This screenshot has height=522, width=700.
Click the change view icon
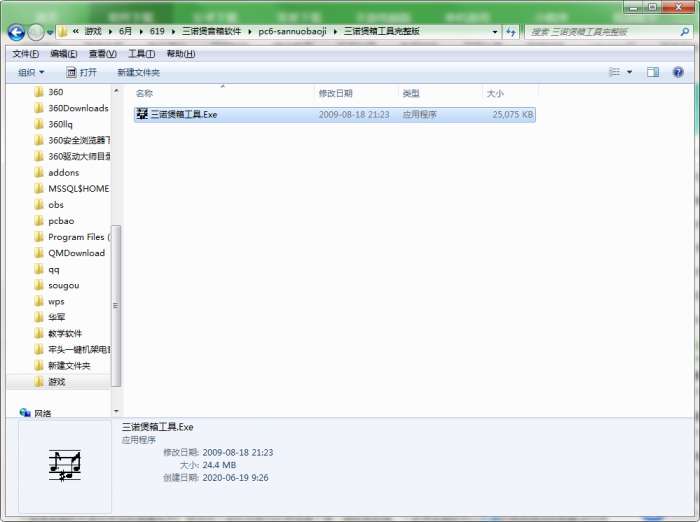pyautogui.click(x=614, y=72)
